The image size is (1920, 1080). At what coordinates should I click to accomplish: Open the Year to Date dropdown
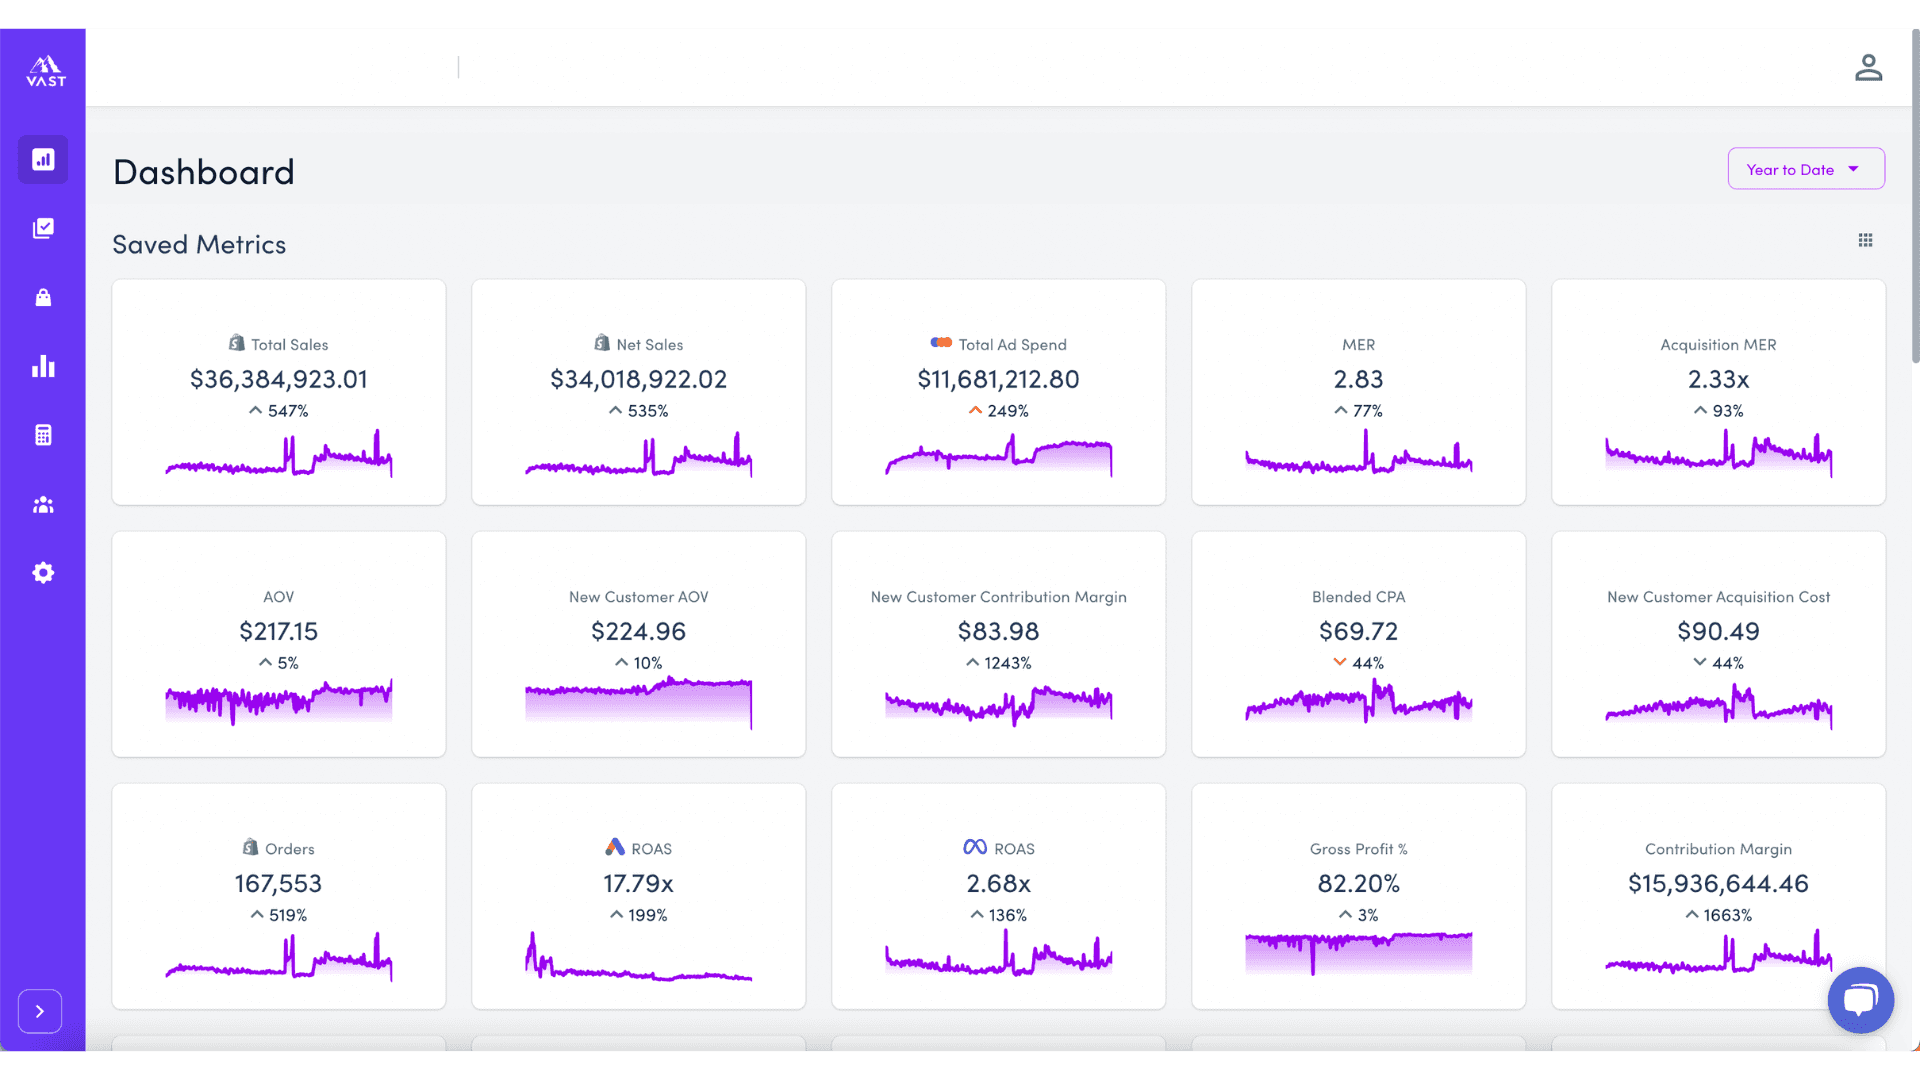(1790, 170)
